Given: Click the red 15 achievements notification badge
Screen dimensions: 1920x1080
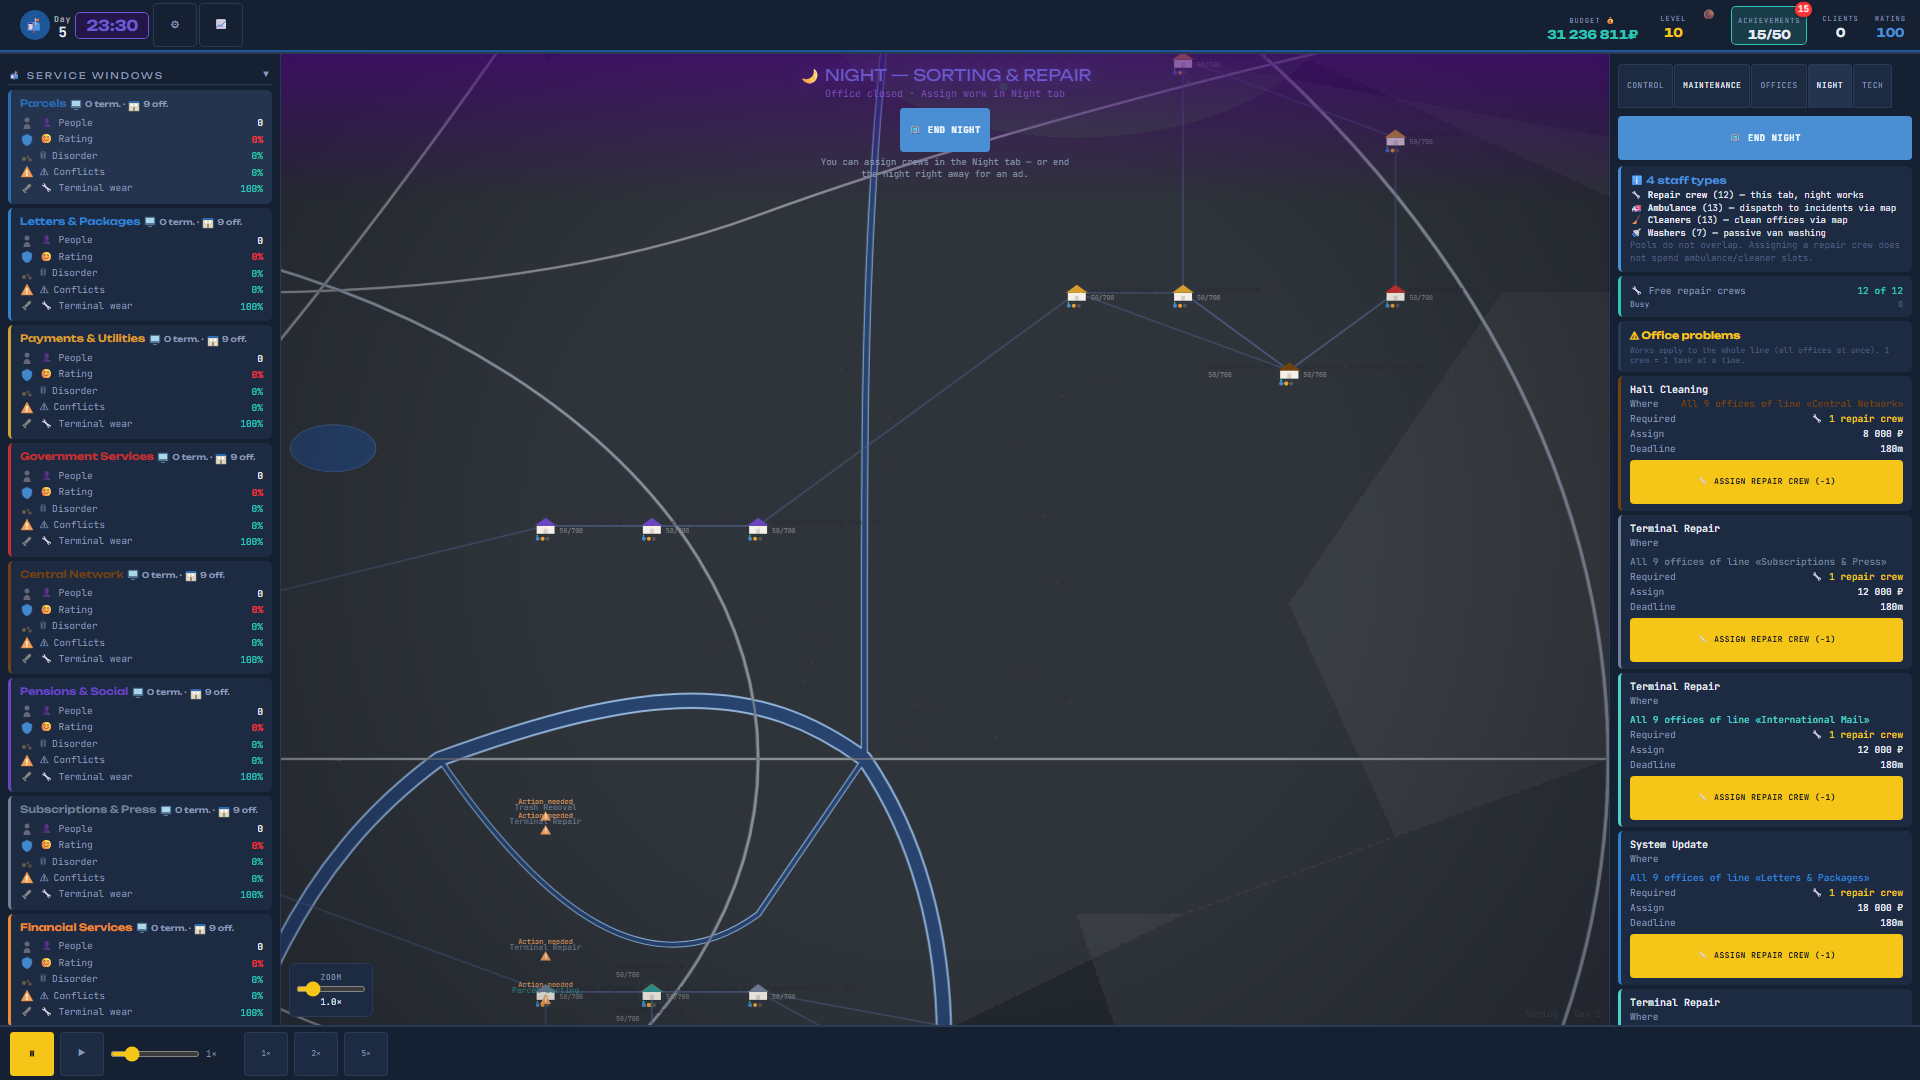Looking at the screenshot, I should pyautogui.click(x=1803, y=9).
